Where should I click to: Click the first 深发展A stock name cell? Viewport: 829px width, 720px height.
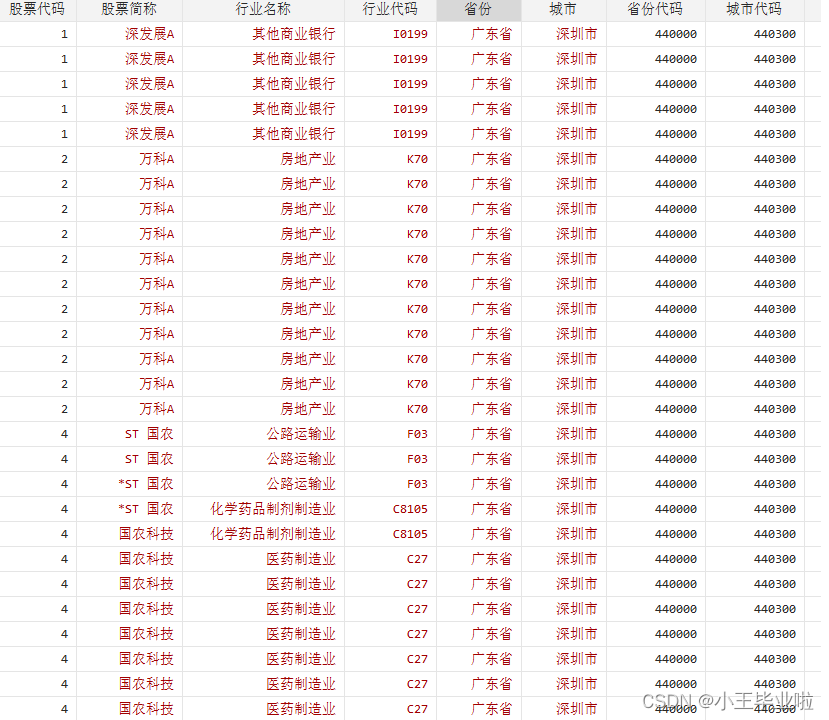click(x=150, y=34)
